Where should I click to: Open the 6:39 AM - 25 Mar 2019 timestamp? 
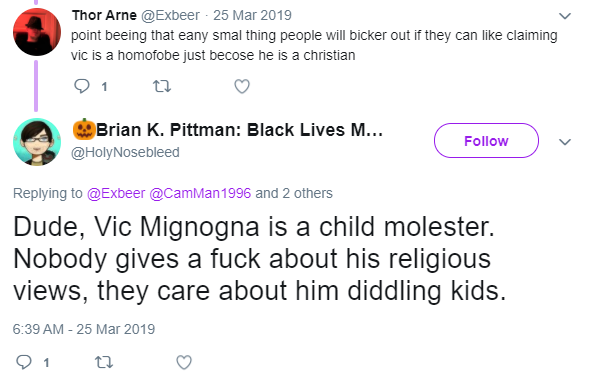tap(84, 329)
